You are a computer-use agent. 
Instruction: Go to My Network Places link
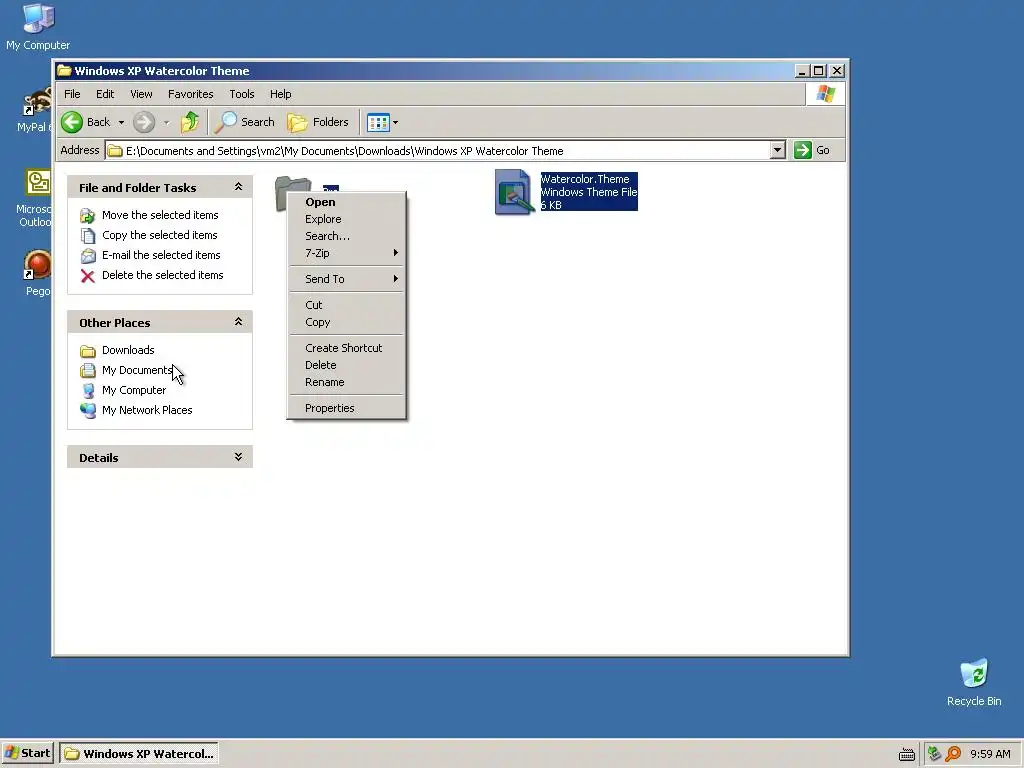tap(147, 410)
